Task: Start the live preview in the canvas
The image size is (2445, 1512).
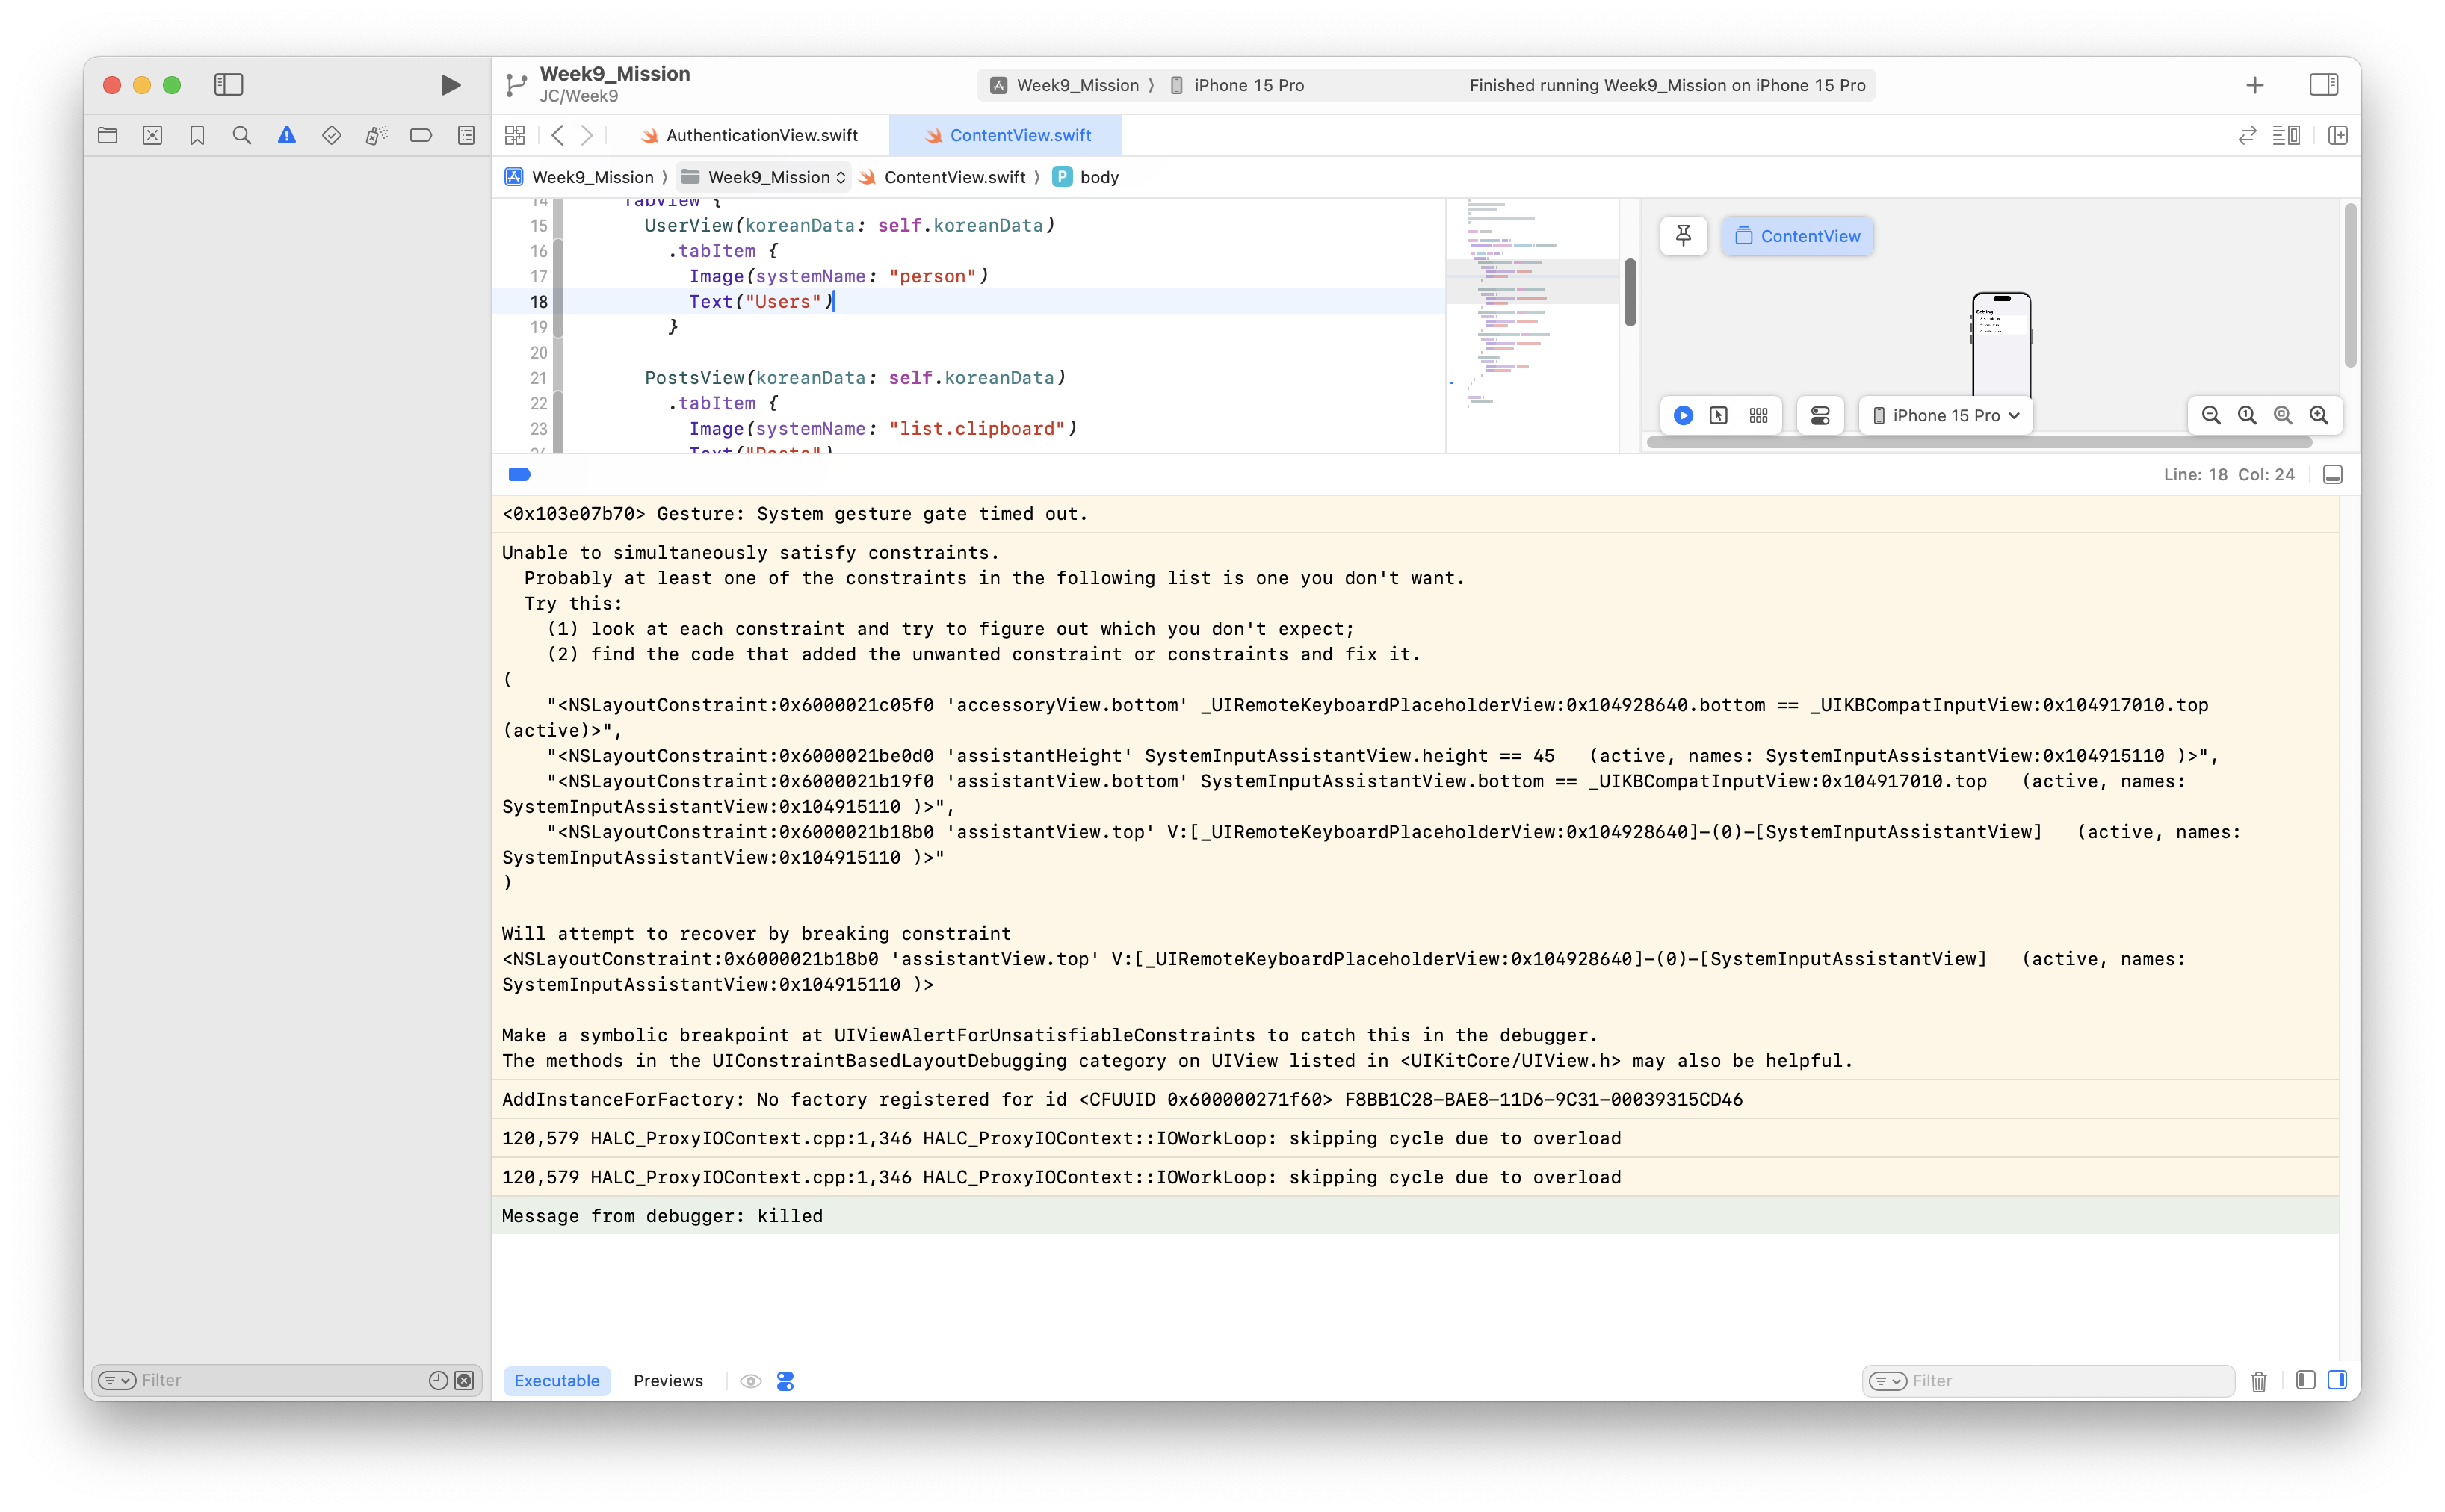Action: (x=1685, y=415)
